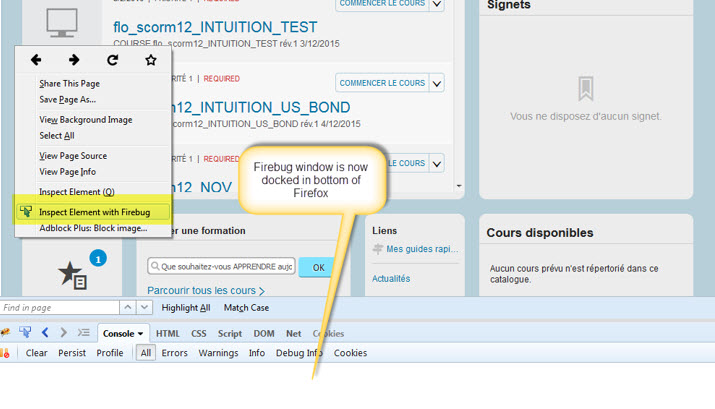
Task: Click the Reload icon in context menu
Action: [x=113, y=60]
